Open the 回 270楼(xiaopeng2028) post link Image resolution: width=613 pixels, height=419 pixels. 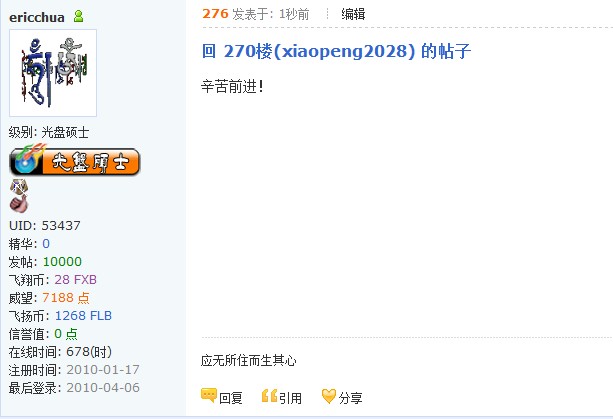point(336,51)
